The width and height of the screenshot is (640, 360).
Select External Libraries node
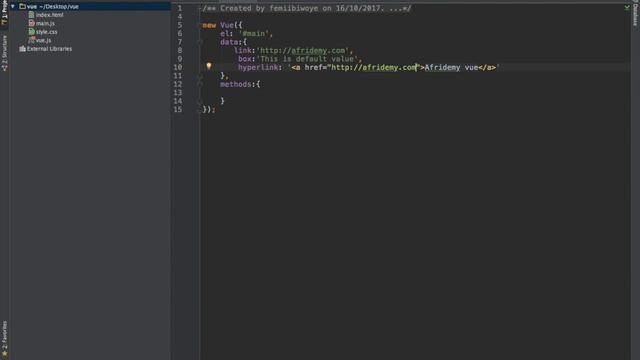click(x=49, y=49)
